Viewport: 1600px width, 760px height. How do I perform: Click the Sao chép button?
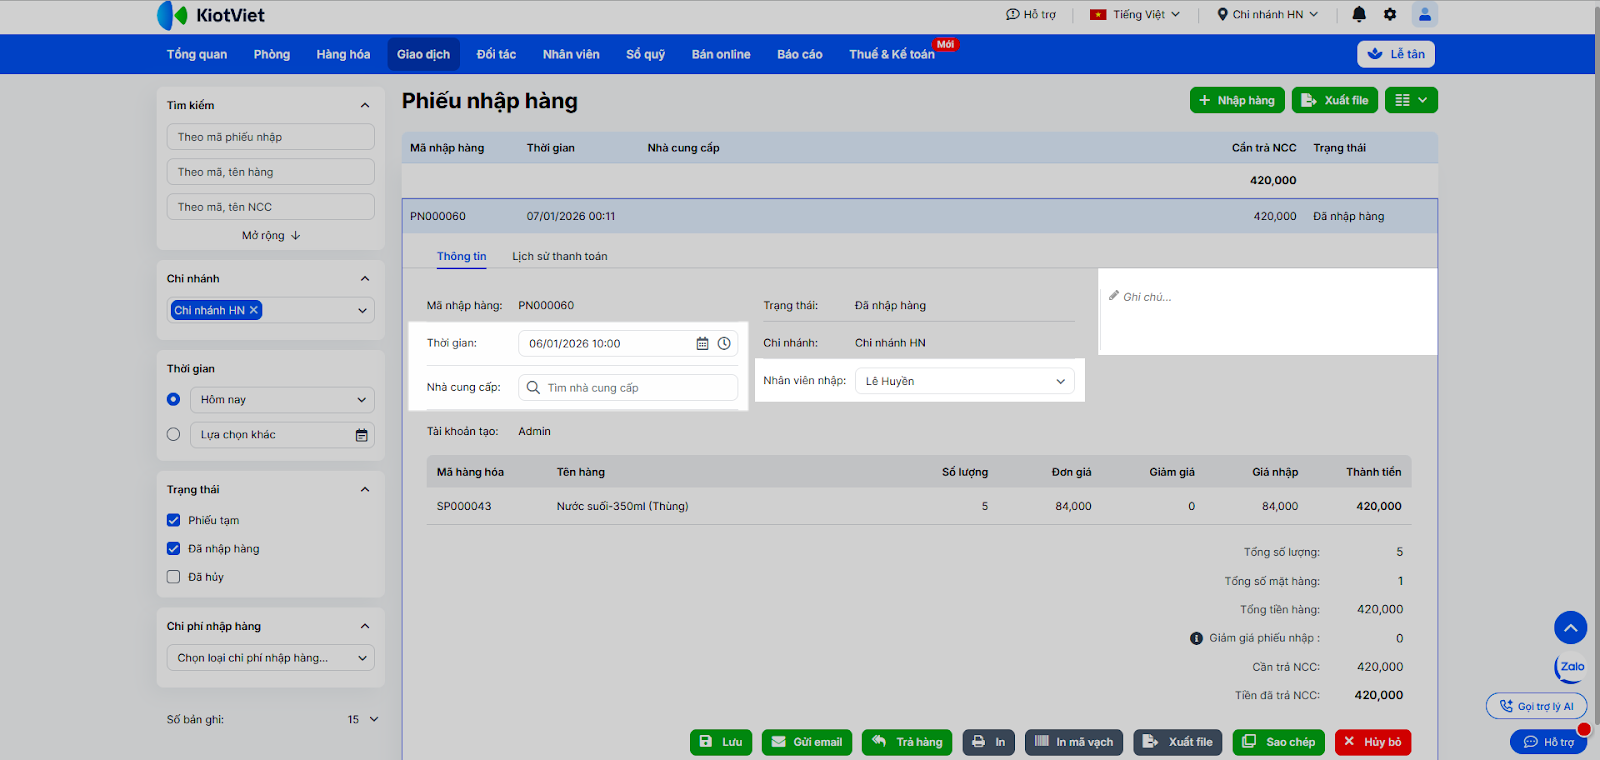(x=1279, y=742)
